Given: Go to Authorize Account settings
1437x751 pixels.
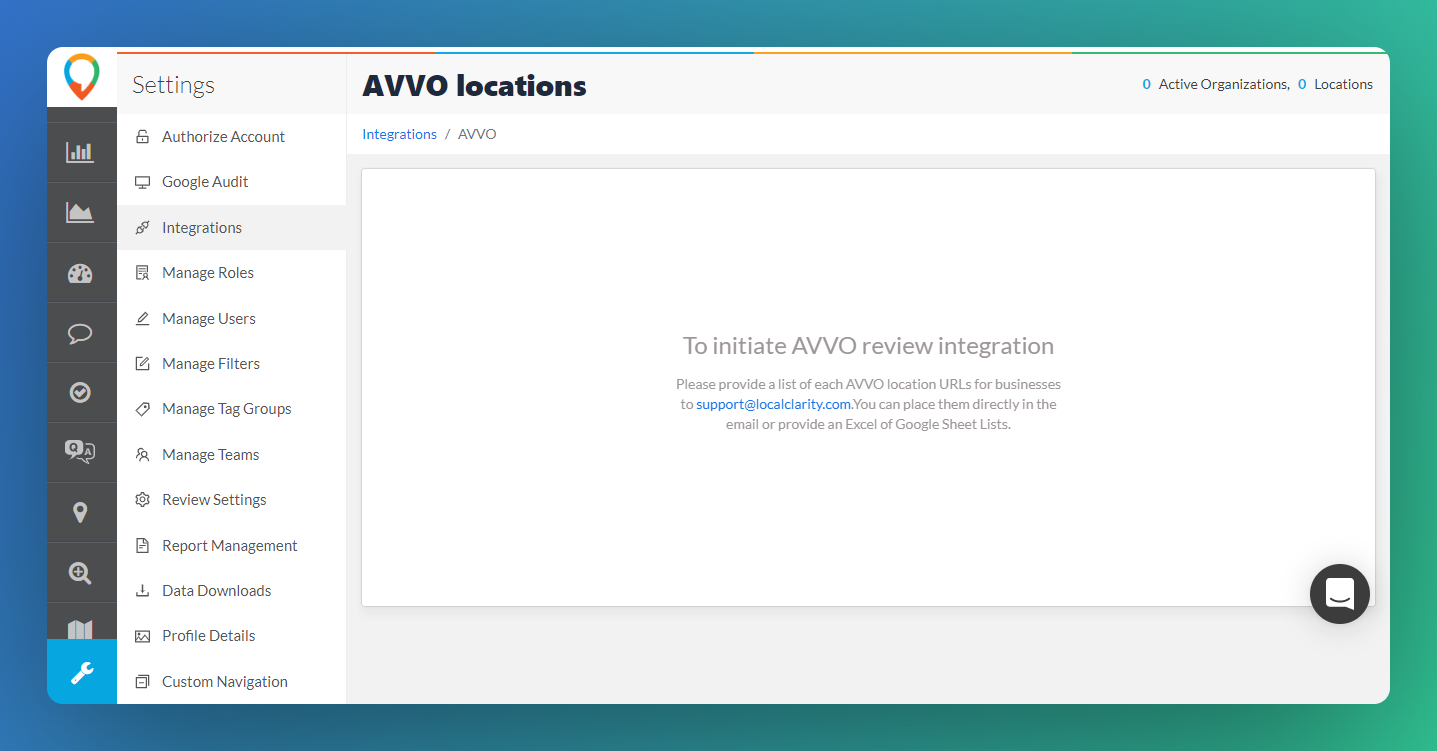Looking at the screenshot, I should (x=223, y=137).
